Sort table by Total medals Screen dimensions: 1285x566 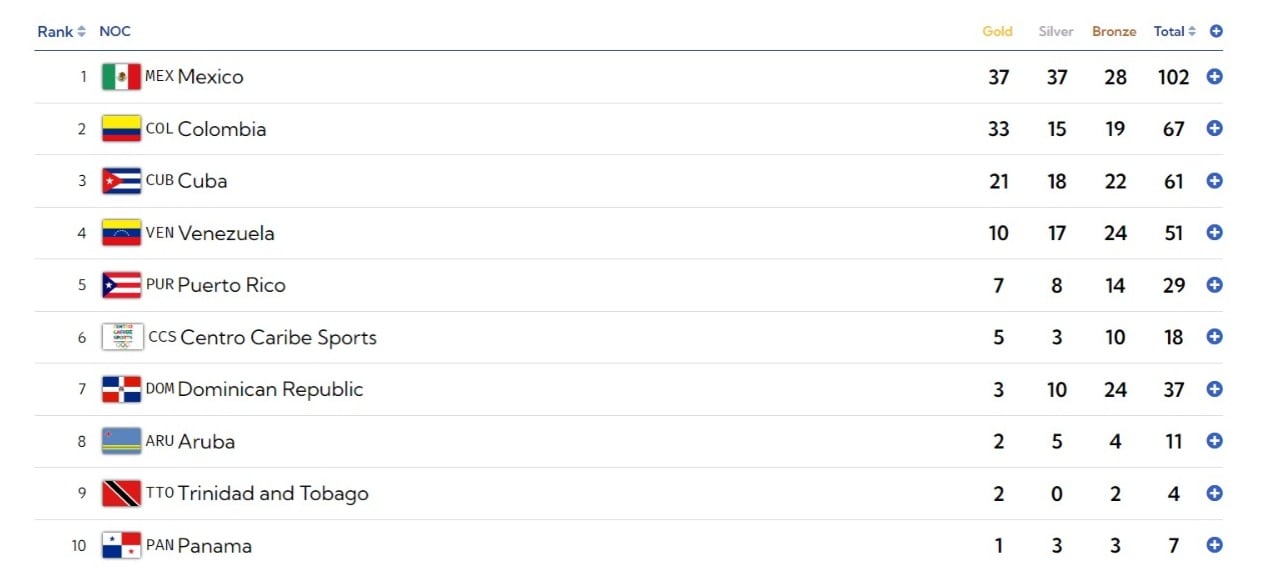coord(1174,31)
